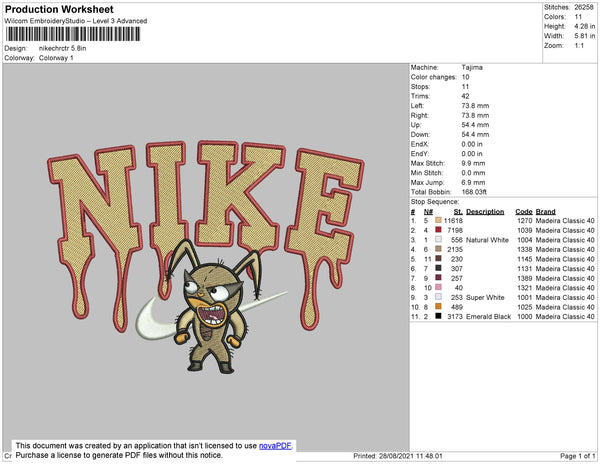600x464 pixels.
Task: Click the Height value '4.28 in'
Action: (x=585, y=26)
